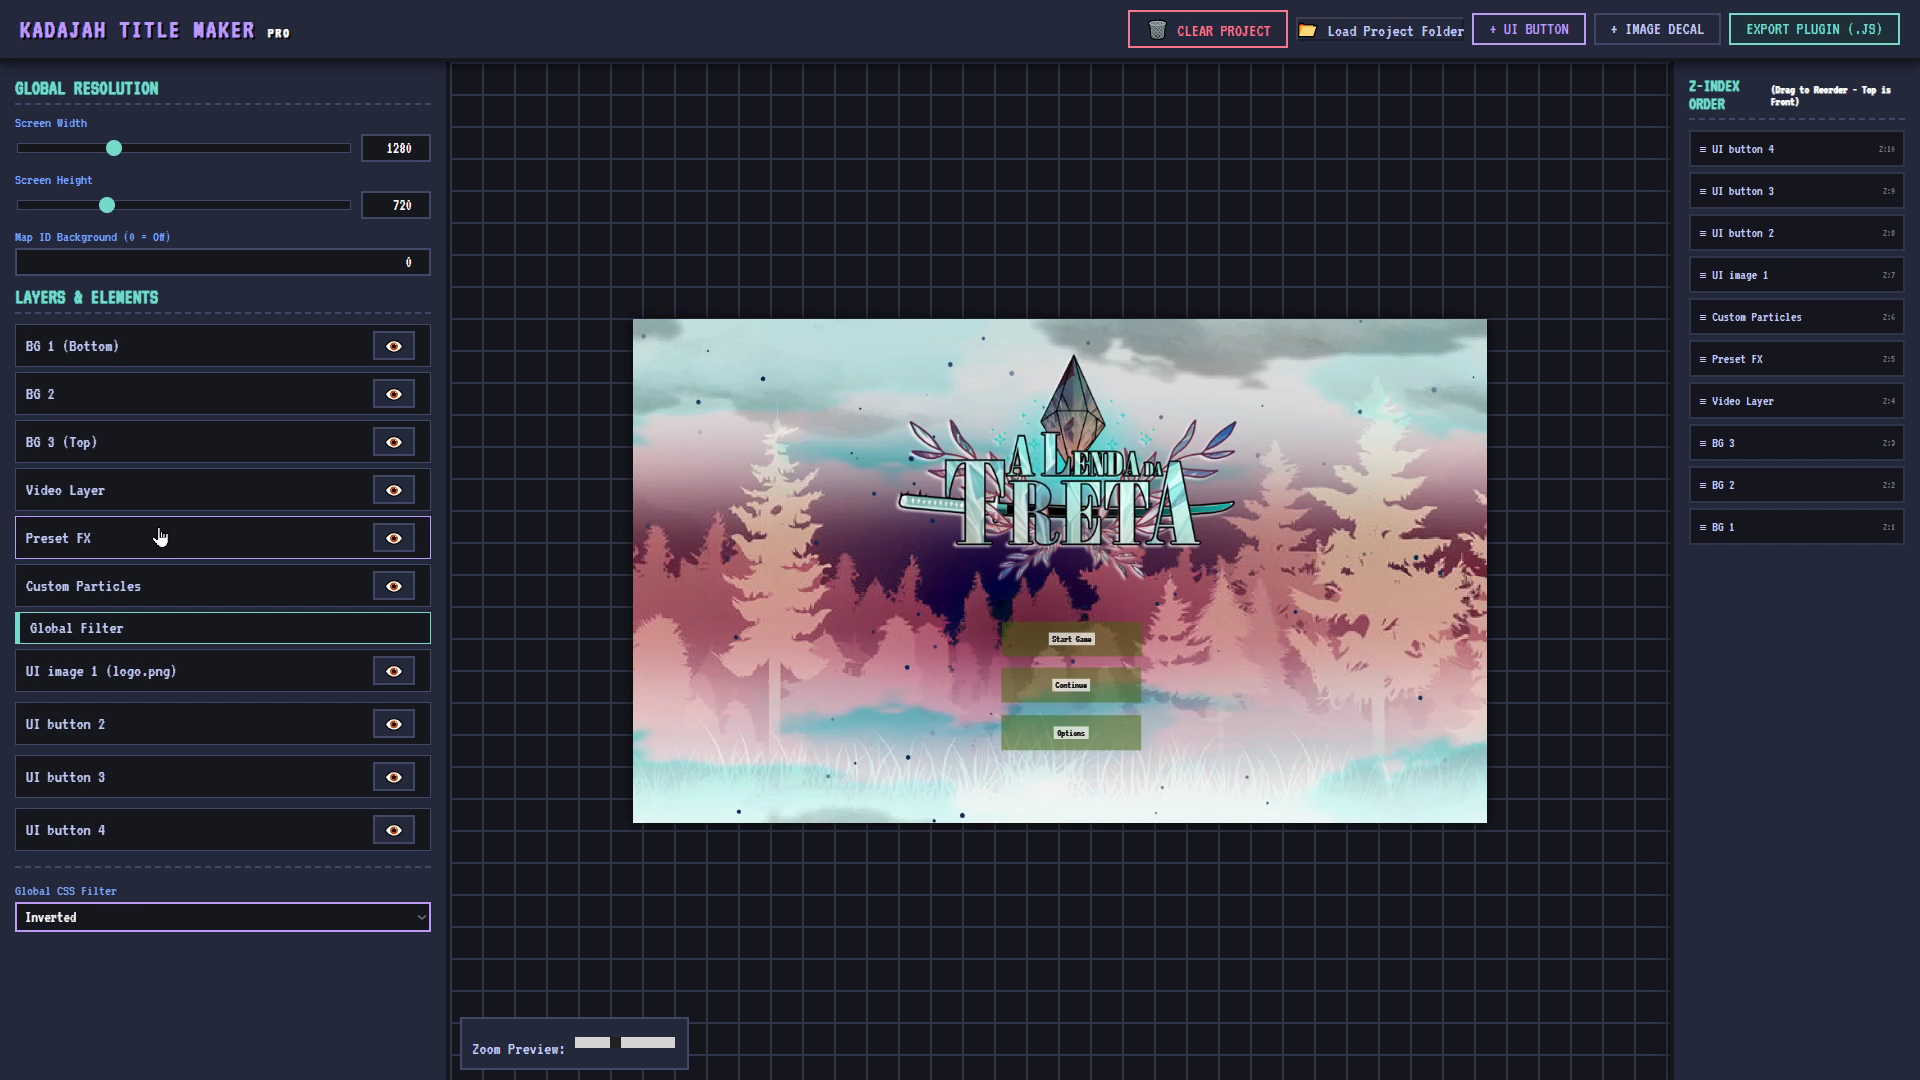This screenshot has width=1920, height=1080.
Task: Grab the drag handle of BG 3 z-index row
Action: (1702, 443)
